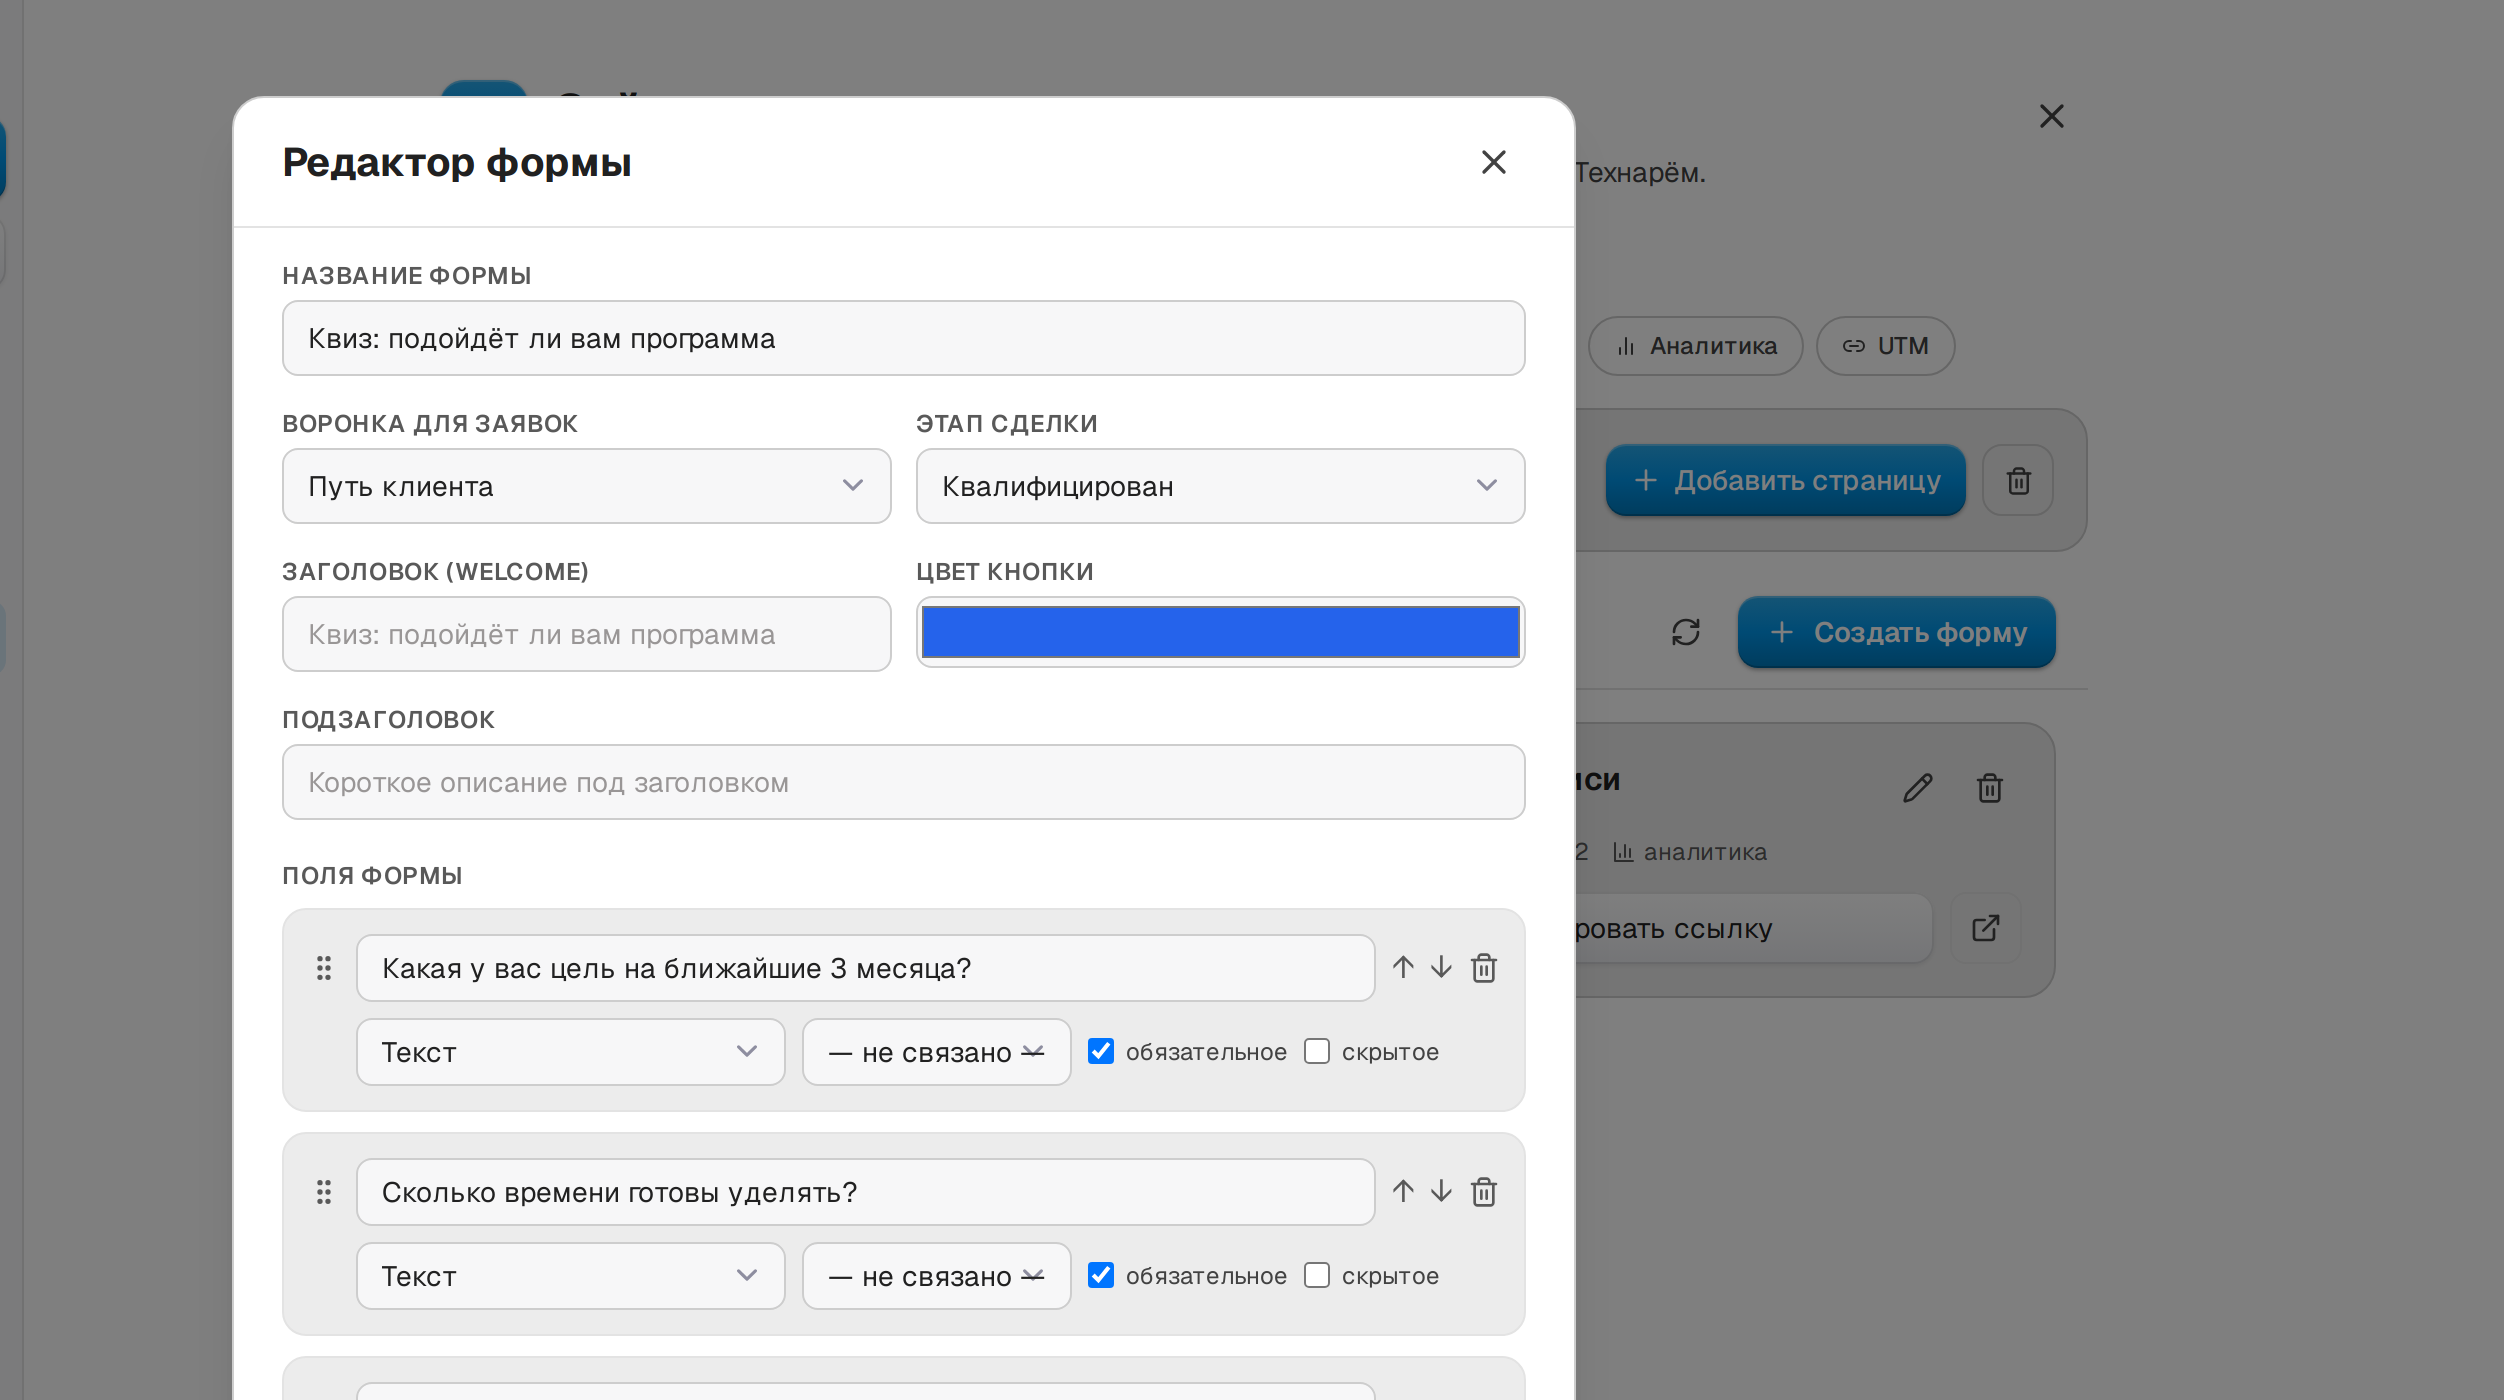Open the 'Текст' type dropdown for 'Какая у вас цель'
2504x1400 pixels.
coord(571,1052)
